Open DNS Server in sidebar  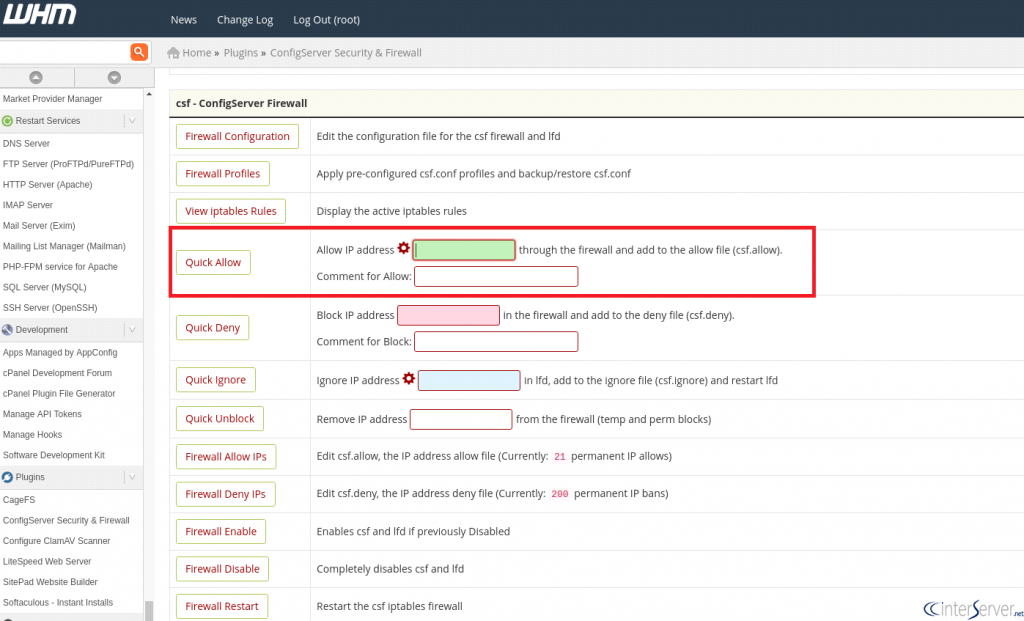coord(26,144)
